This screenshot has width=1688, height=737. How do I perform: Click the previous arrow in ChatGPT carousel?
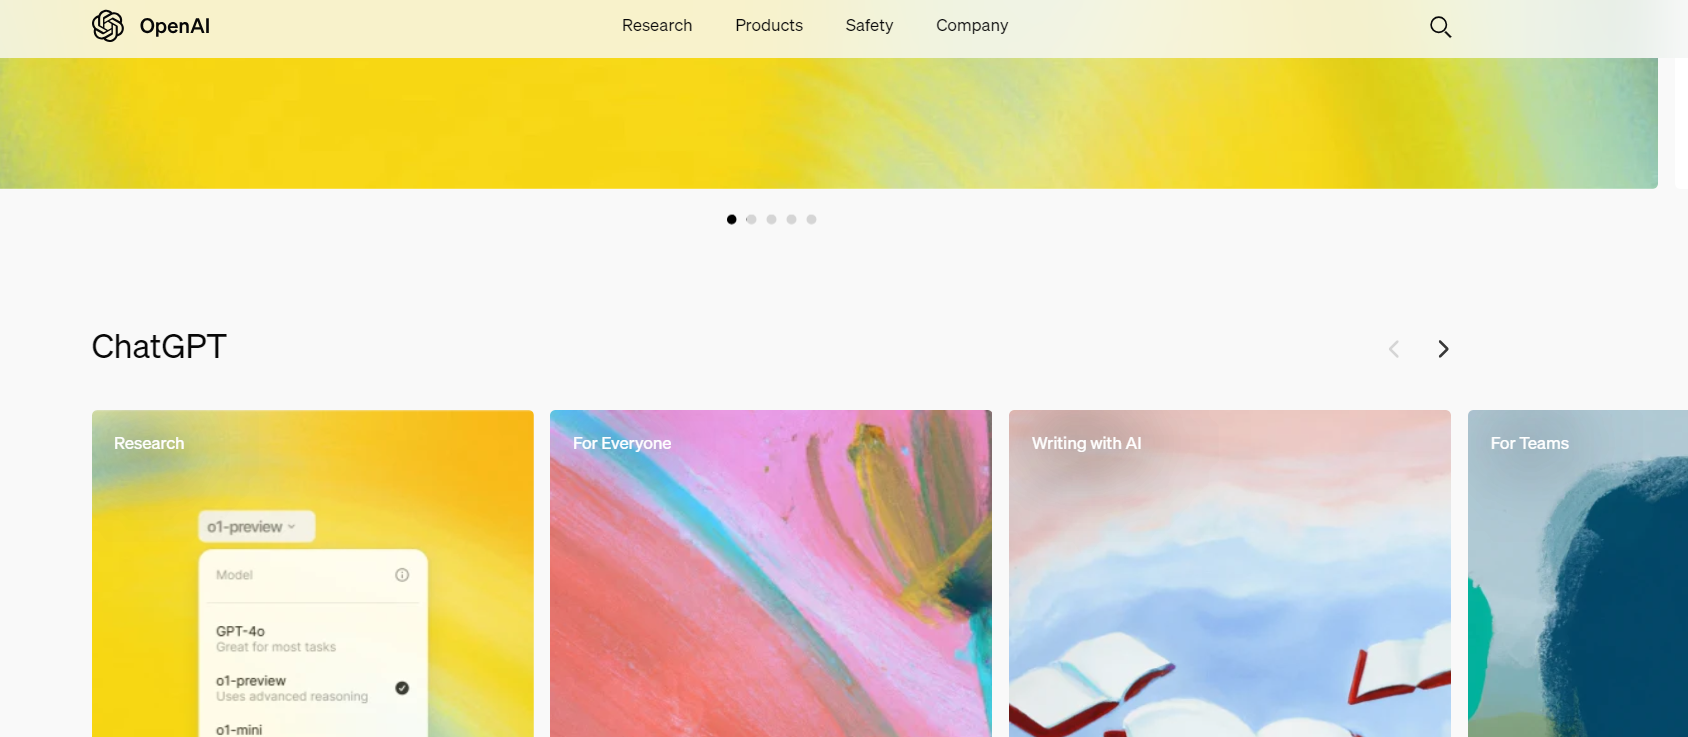point(1394,349)
